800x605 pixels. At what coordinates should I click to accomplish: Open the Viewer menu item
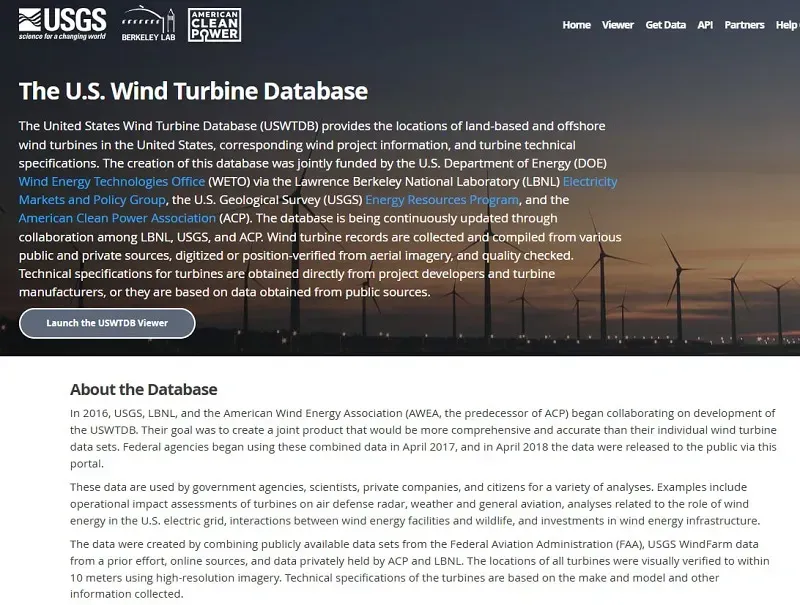(617, 24)
